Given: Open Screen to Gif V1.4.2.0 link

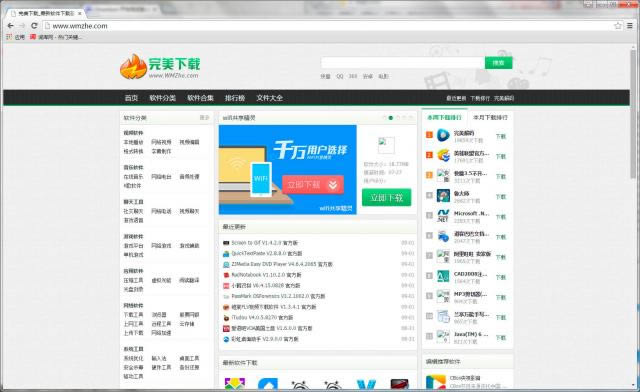Looking at the screenshot, I should [264, 243].
